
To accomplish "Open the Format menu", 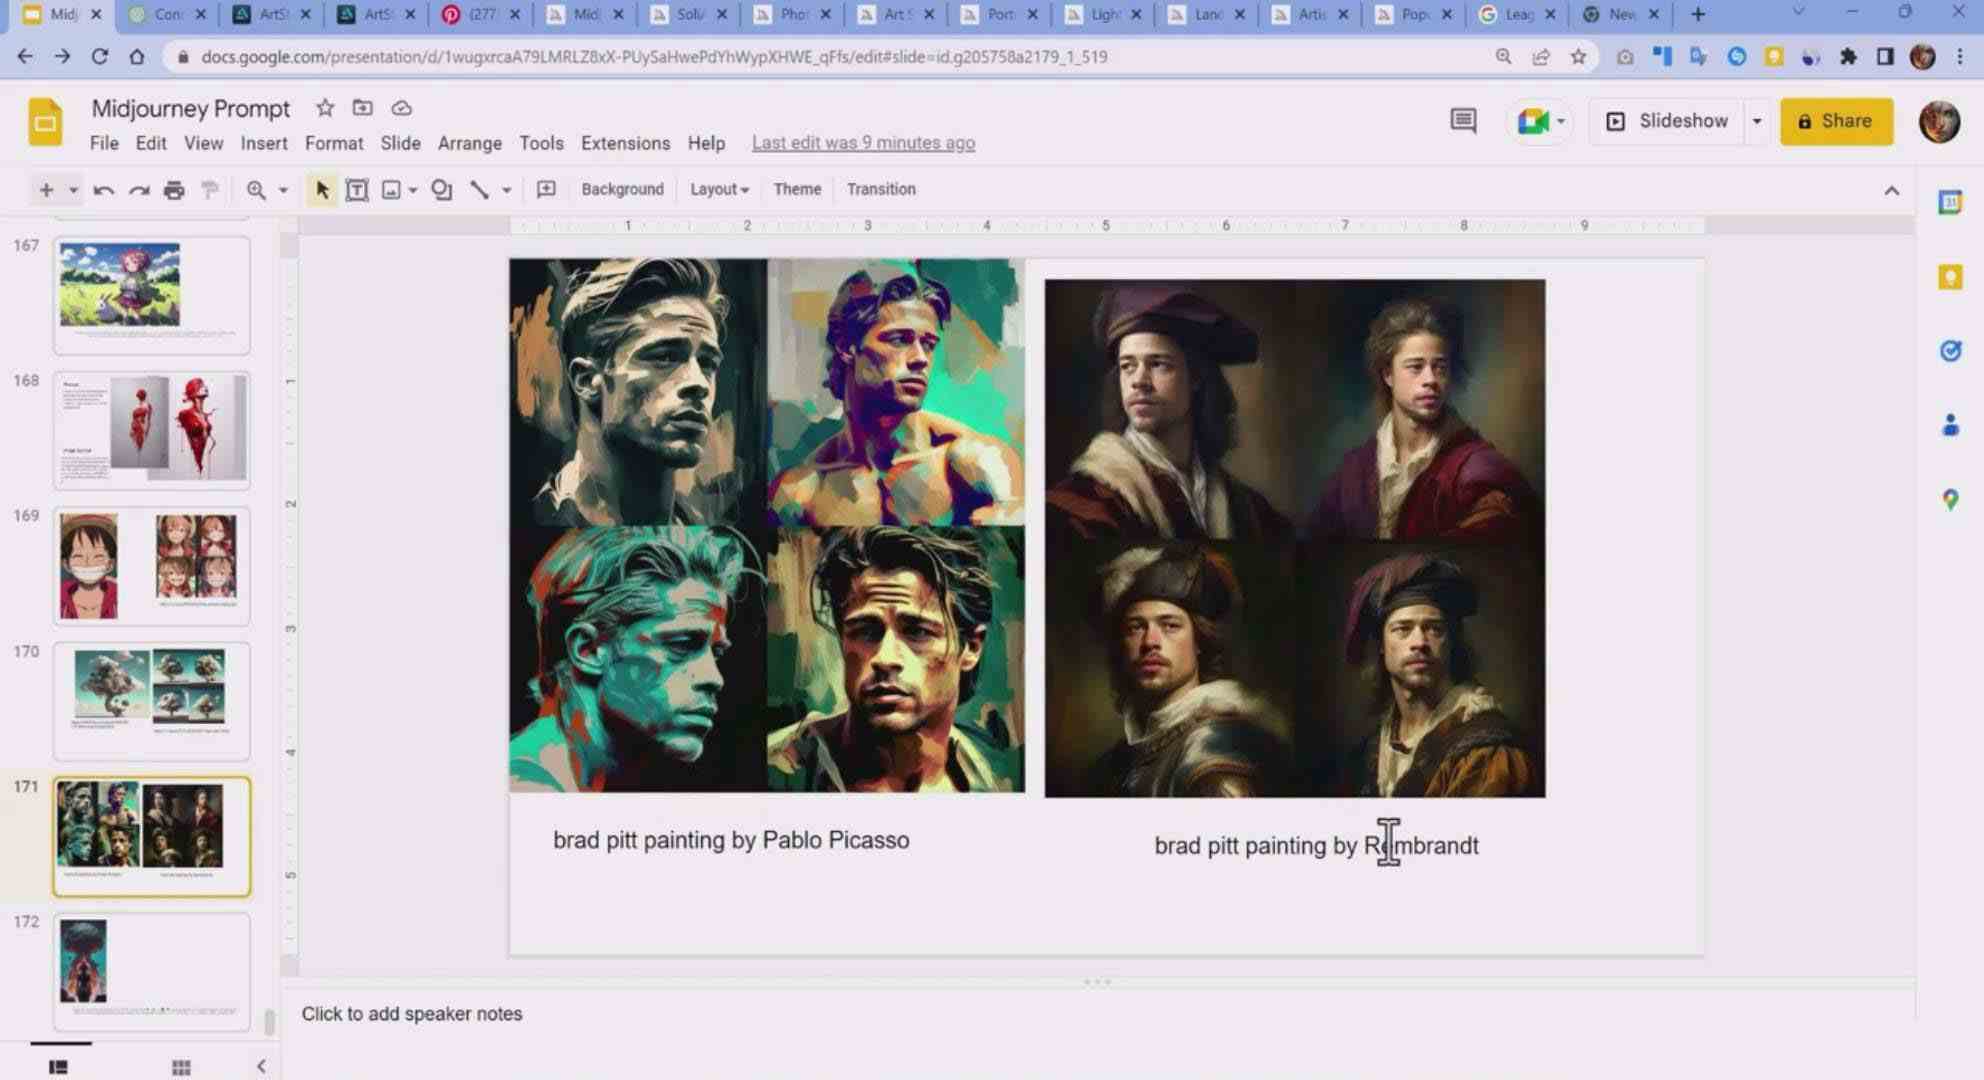I will point(332,142).
